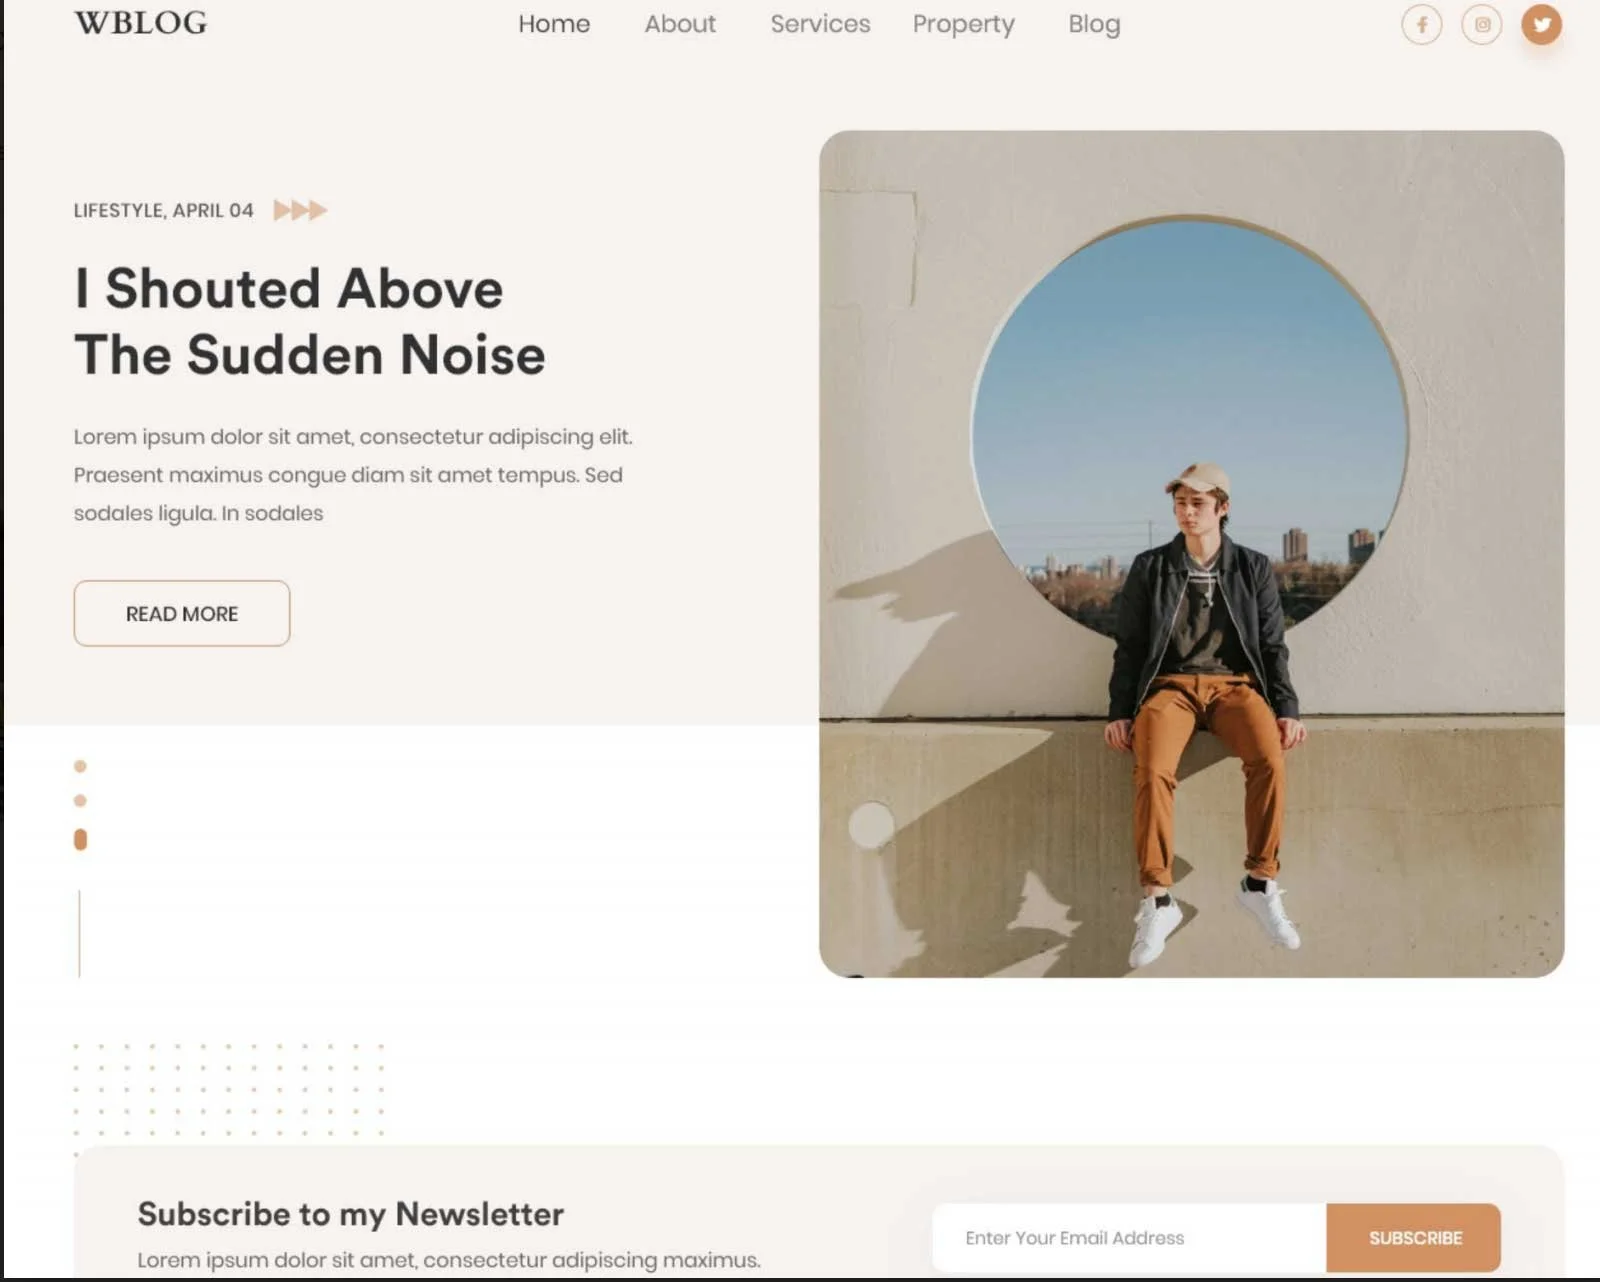Click the LIFESTYLE, APRIL 04 category label
This screenshot has height=1282, width=1600.
point(164,210)
